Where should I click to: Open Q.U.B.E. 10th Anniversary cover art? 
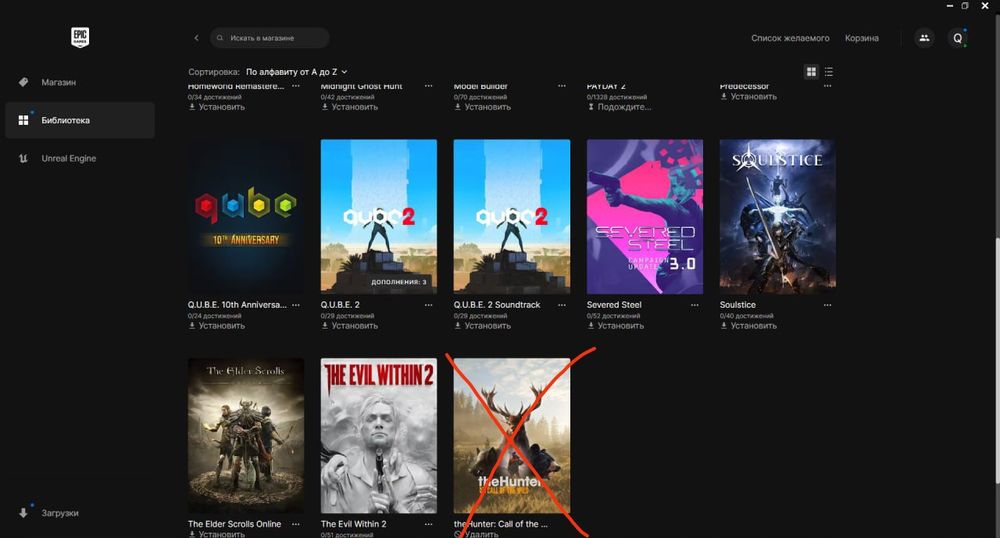[x=246, y=217]
